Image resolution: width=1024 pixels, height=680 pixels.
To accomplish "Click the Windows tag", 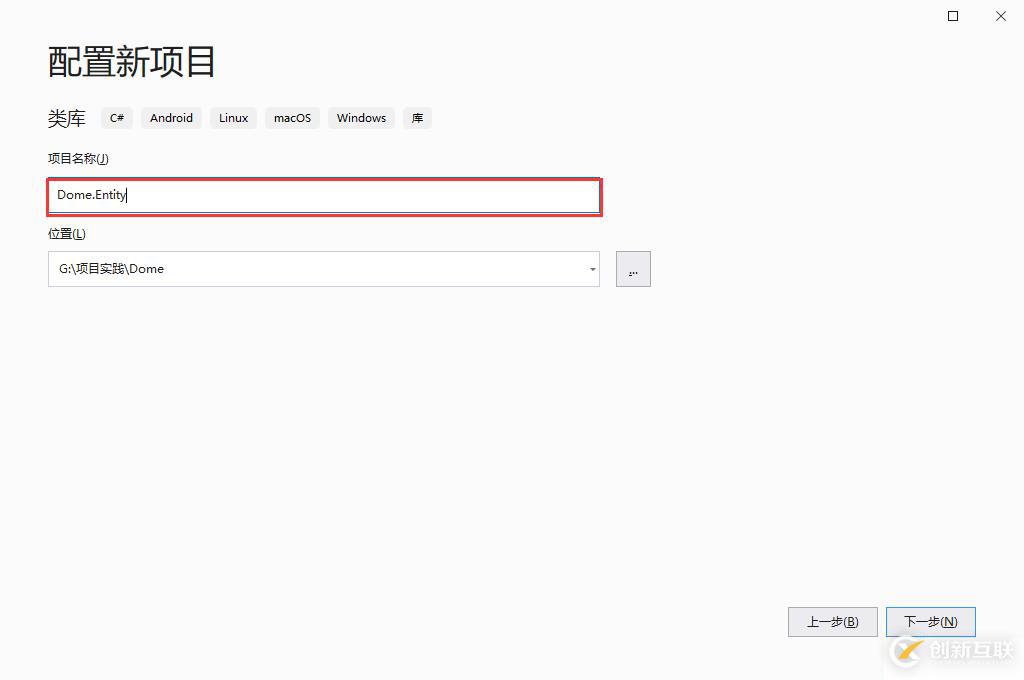I will coord(361,118).
